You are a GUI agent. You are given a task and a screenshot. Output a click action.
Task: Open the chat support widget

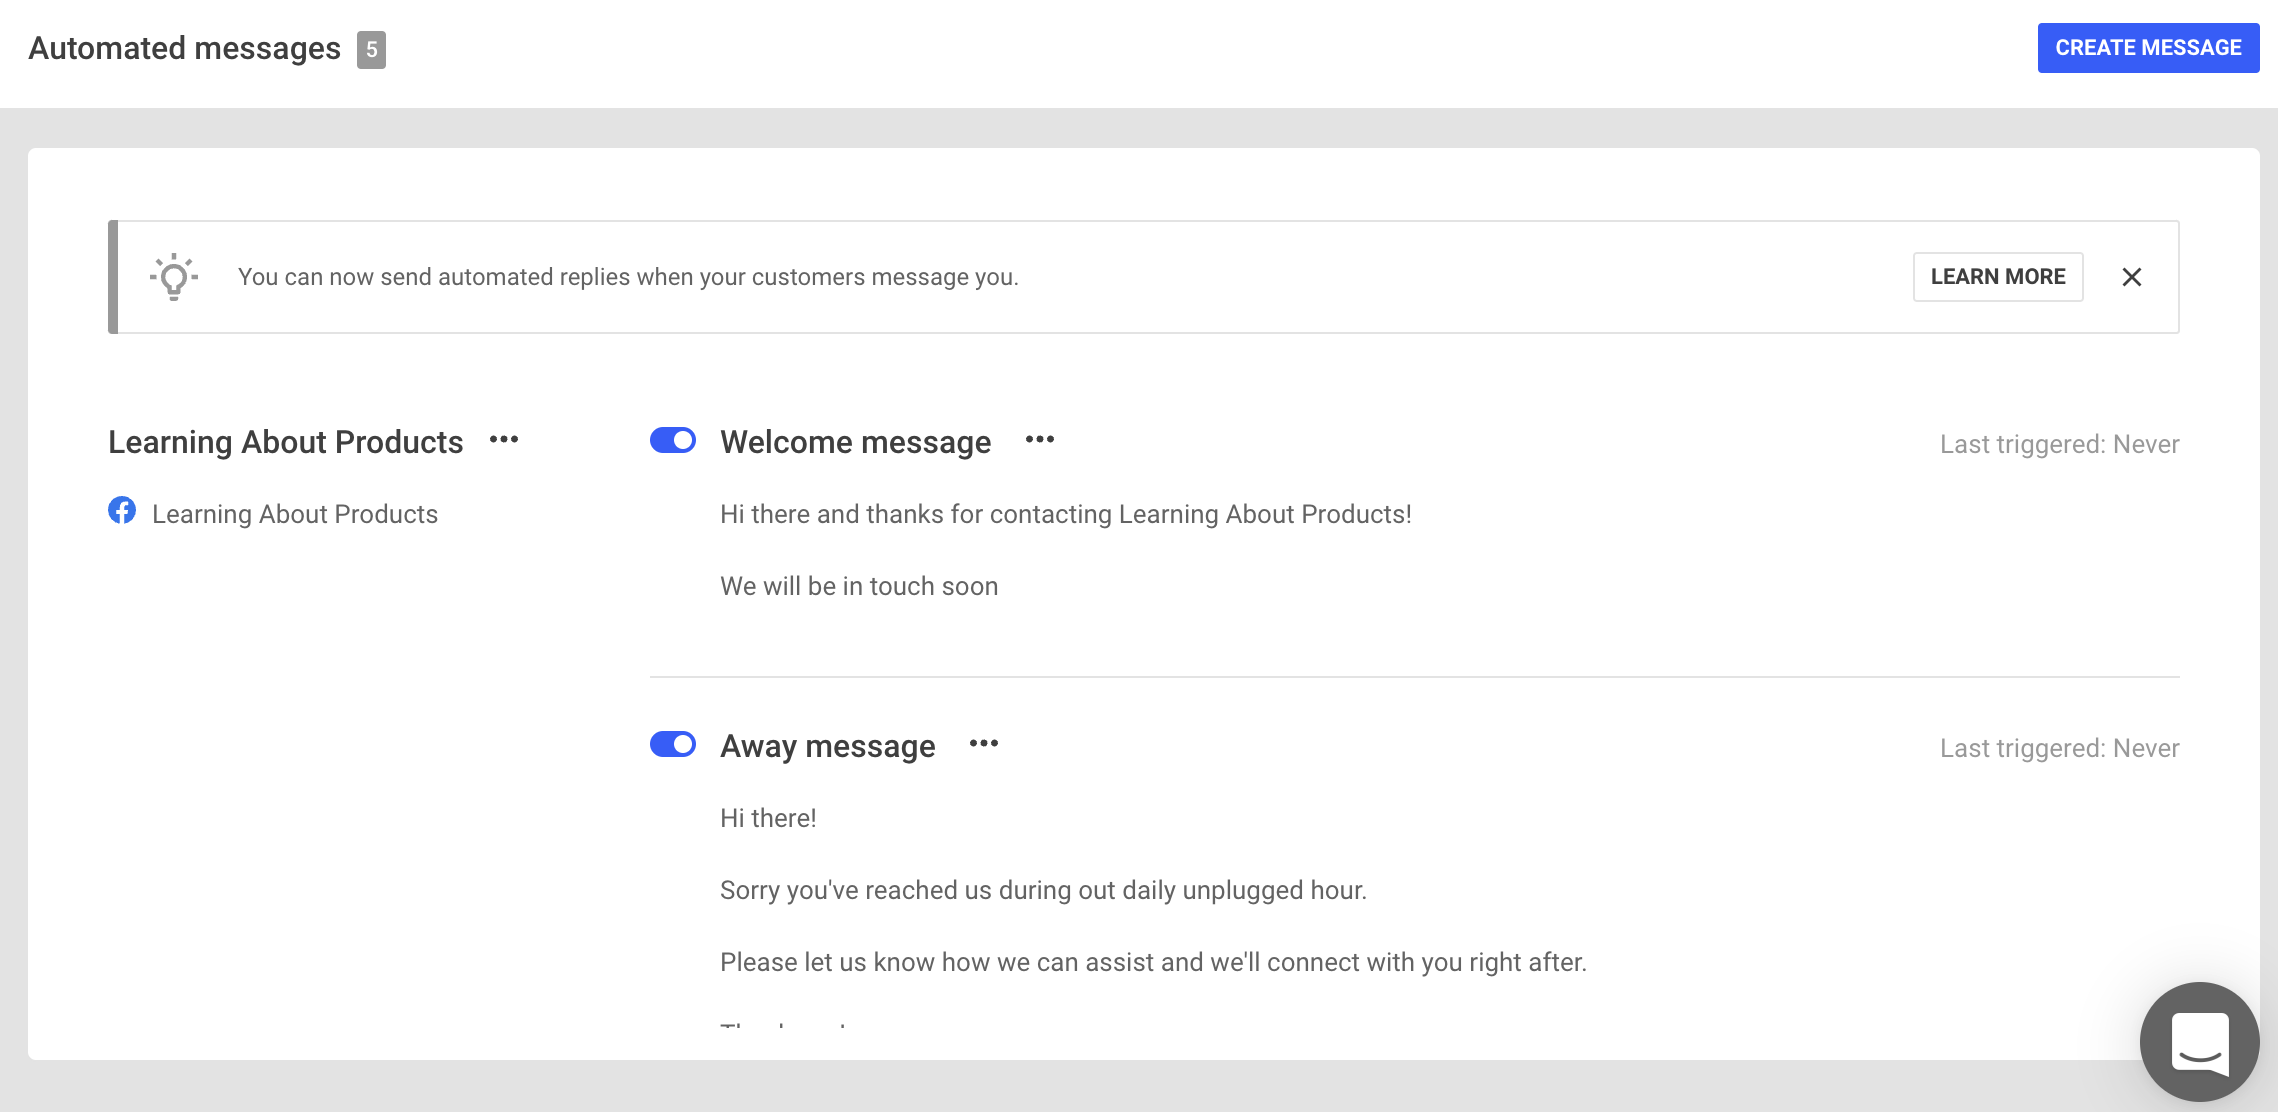point(2200,1042)
